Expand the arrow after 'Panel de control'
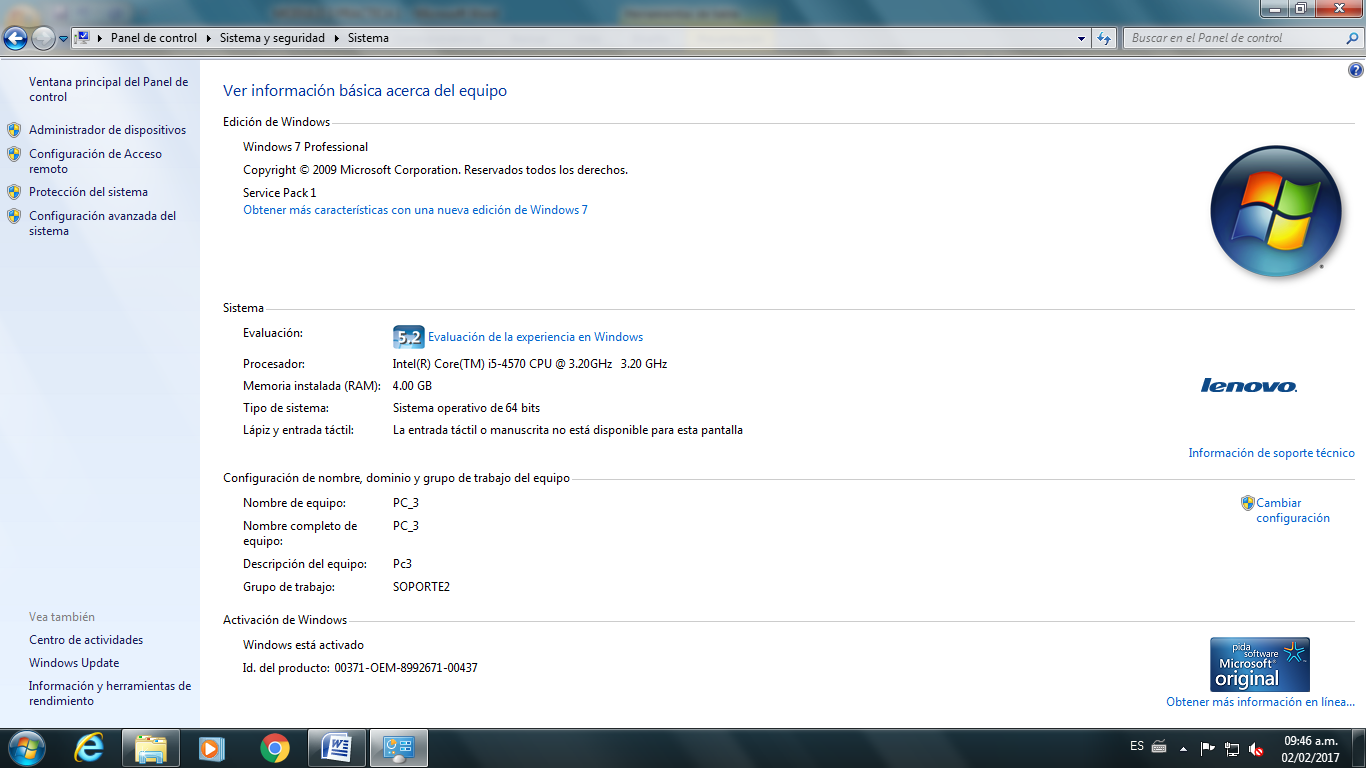Viewport: 1366px width, 768px height. [209, 38]
